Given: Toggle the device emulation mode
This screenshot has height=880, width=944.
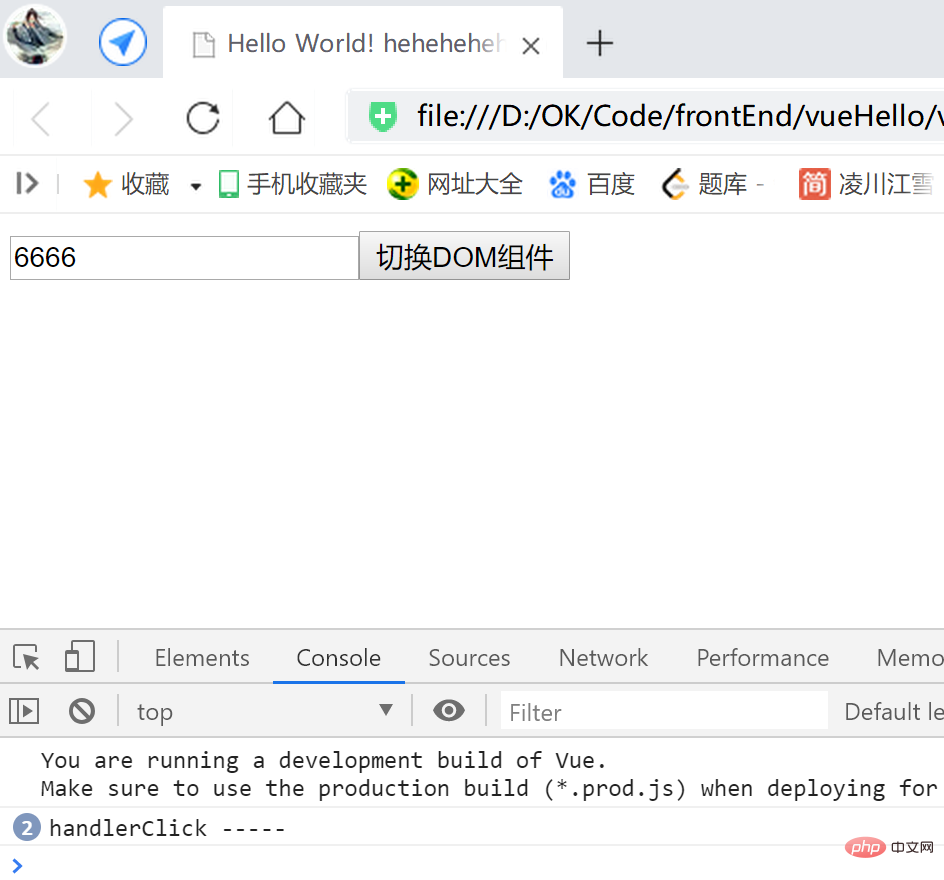Looking at the screenshot, I should pos(79,657).
